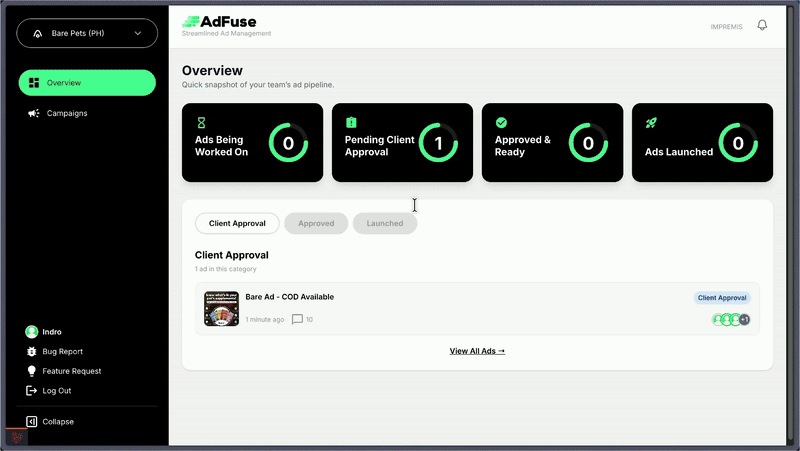
Task: Follow the View All Ads link
Action: 477,351
